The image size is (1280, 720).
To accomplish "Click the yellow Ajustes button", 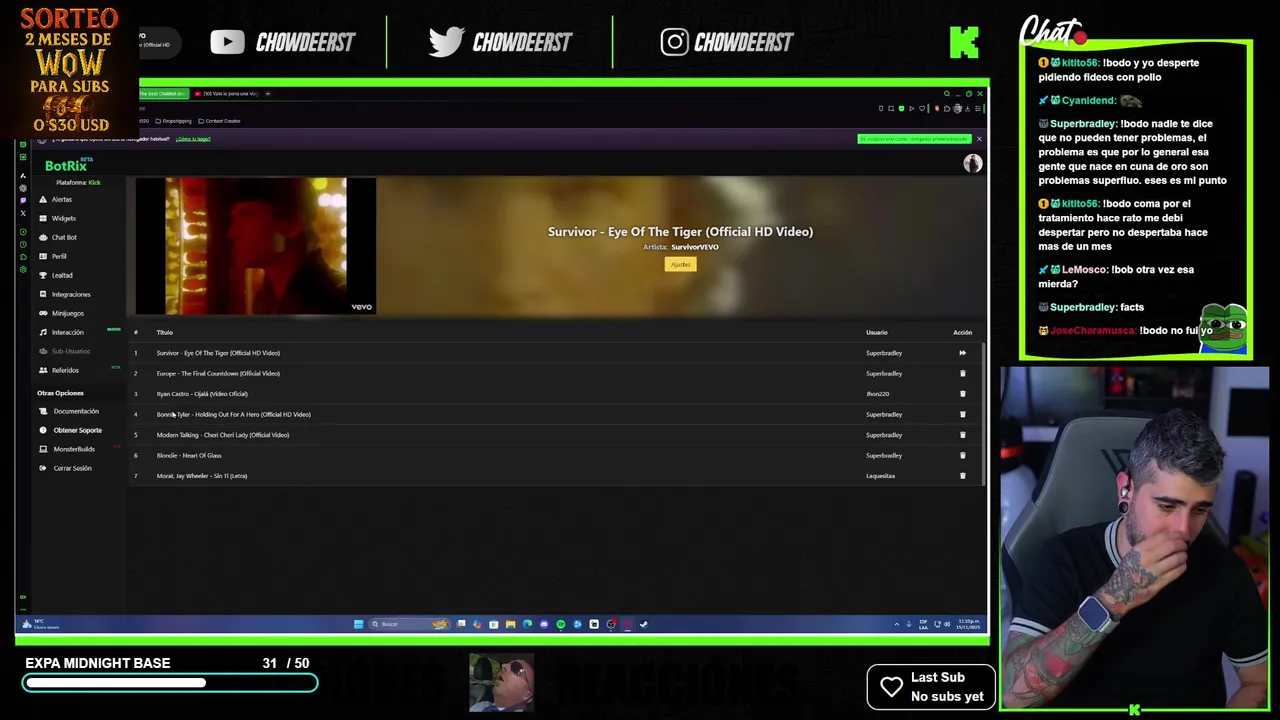I will click(x=680, y=264).
